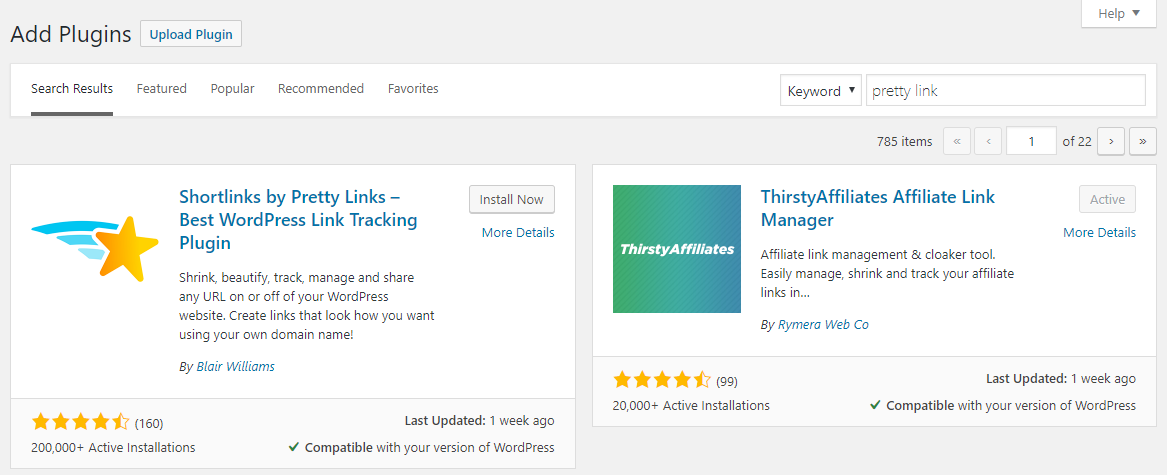Screen dimensions: 1167x475
Task: Open the Keyword search type dropdown
Action: [x=820, y=90]
